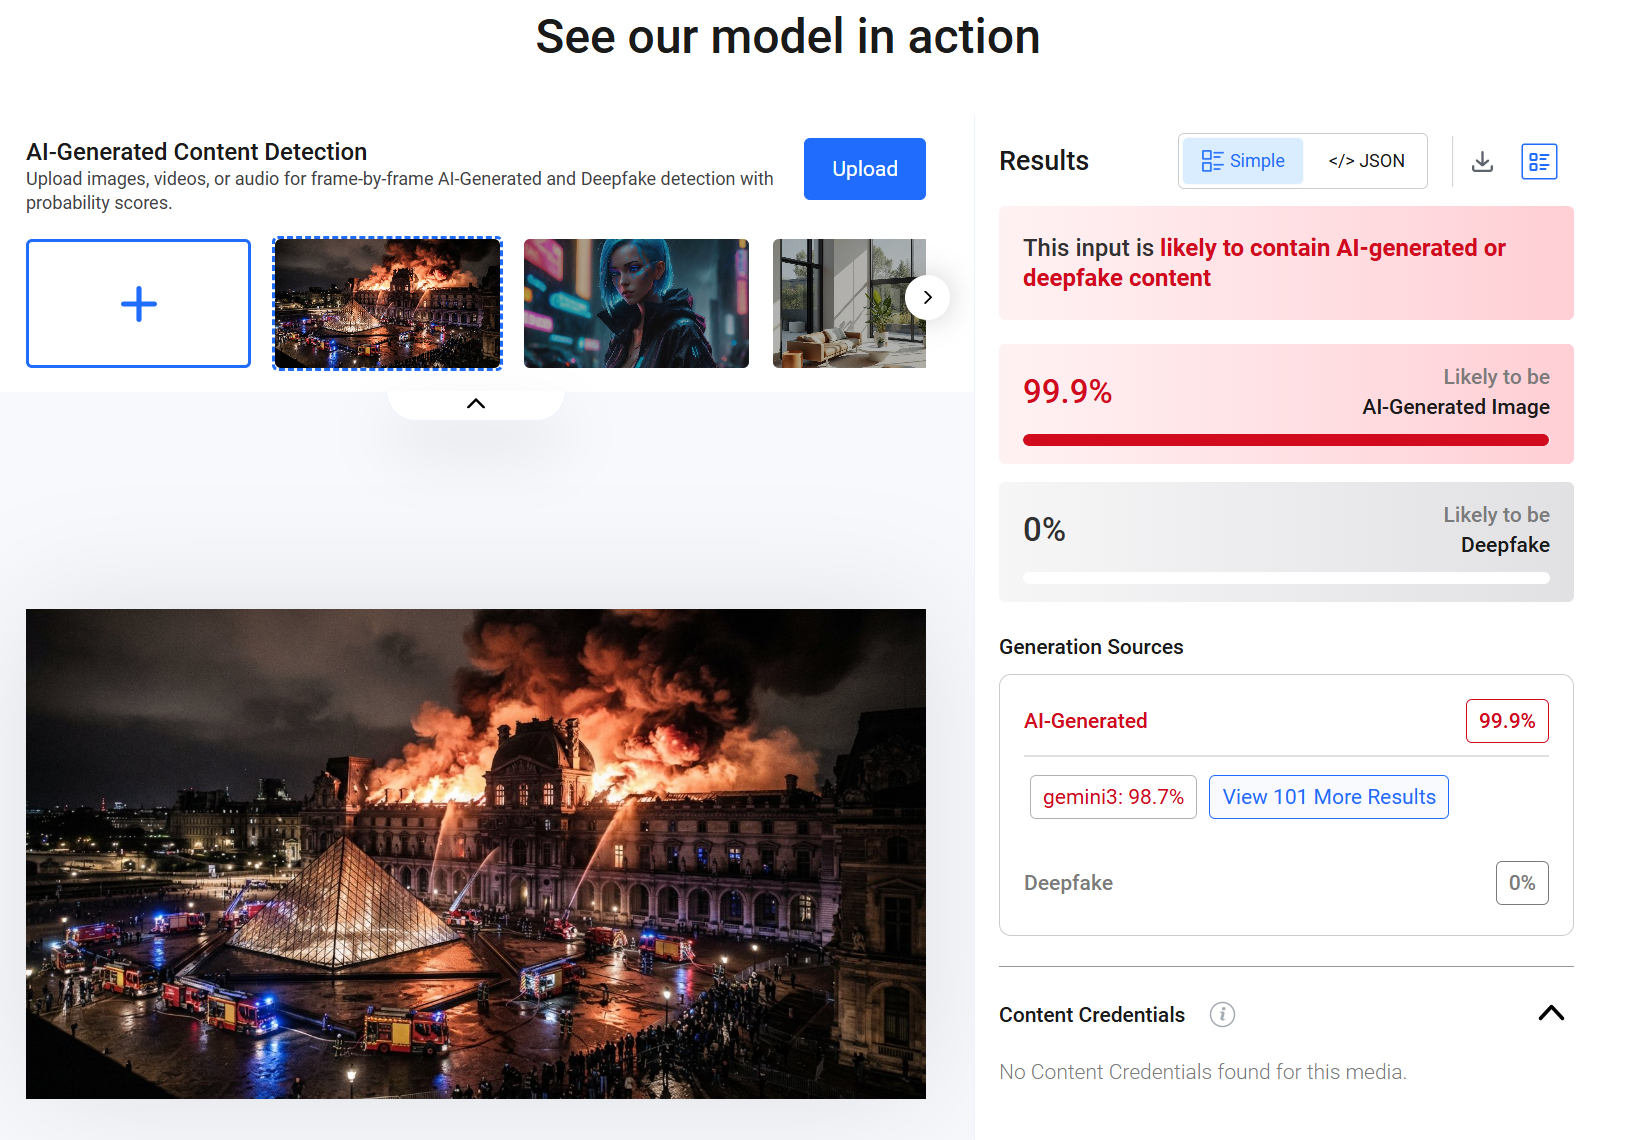Collapse the Content Credentials section

[1551, 1013]
